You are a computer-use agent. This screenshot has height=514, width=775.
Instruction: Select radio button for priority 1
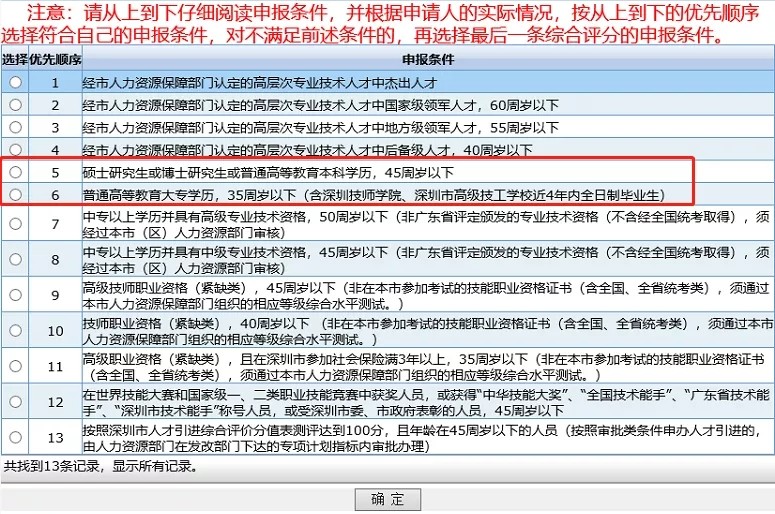(15, 82)
